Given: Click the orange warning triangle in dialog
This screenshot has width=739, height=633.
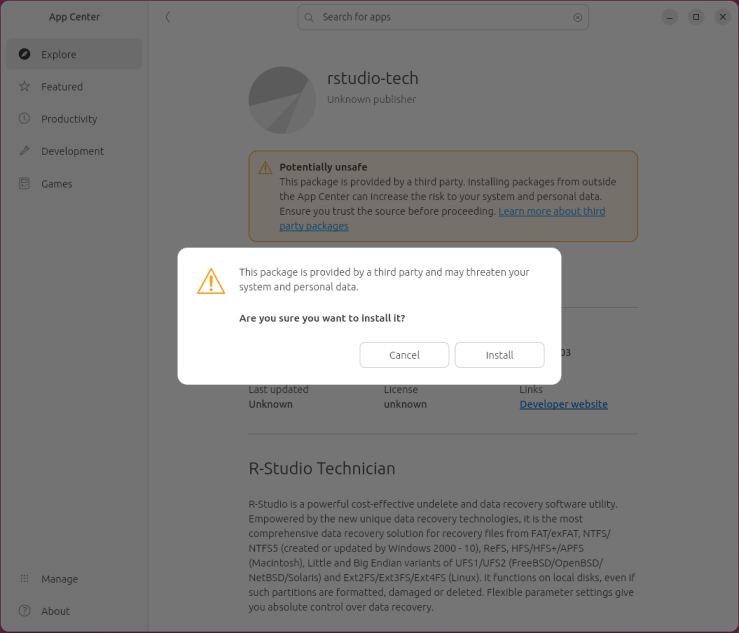Looking at the screenshot, I should point(211,281).
